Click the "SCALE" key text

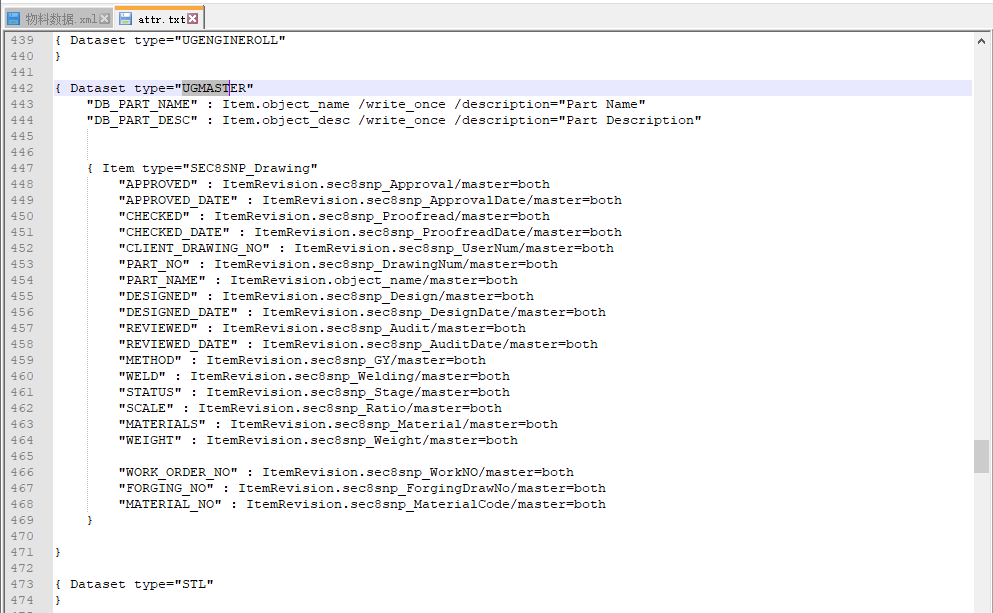point(146,408)
